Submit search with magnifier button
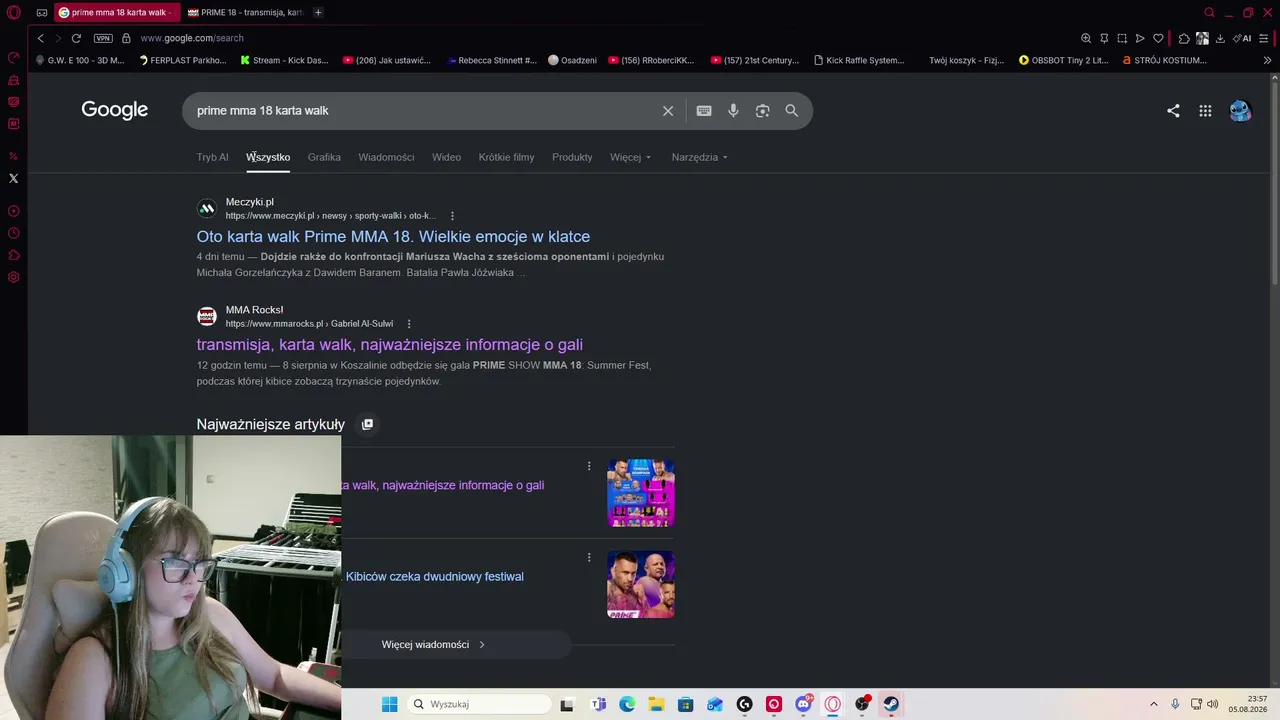Screen dimensions: 1280x720 [792, 111]
